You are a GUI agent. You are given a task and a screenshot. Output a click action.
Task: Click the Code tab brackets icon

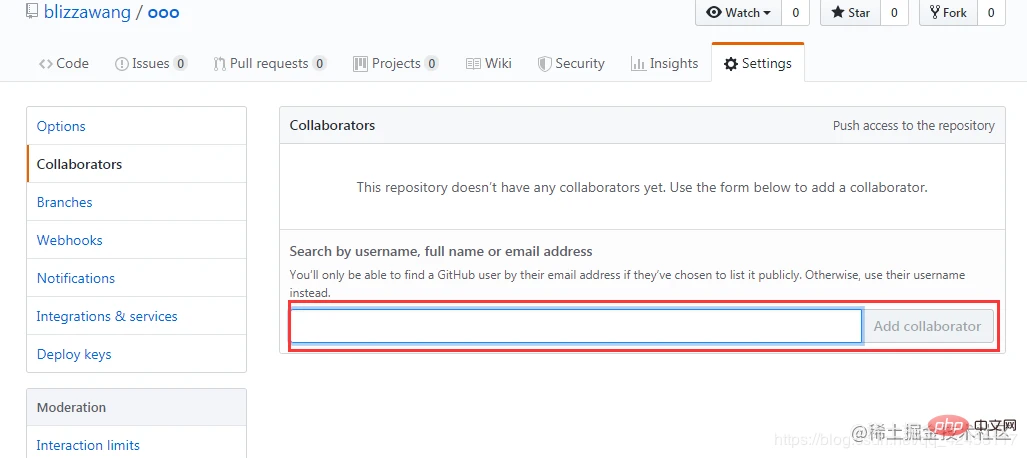46,63
